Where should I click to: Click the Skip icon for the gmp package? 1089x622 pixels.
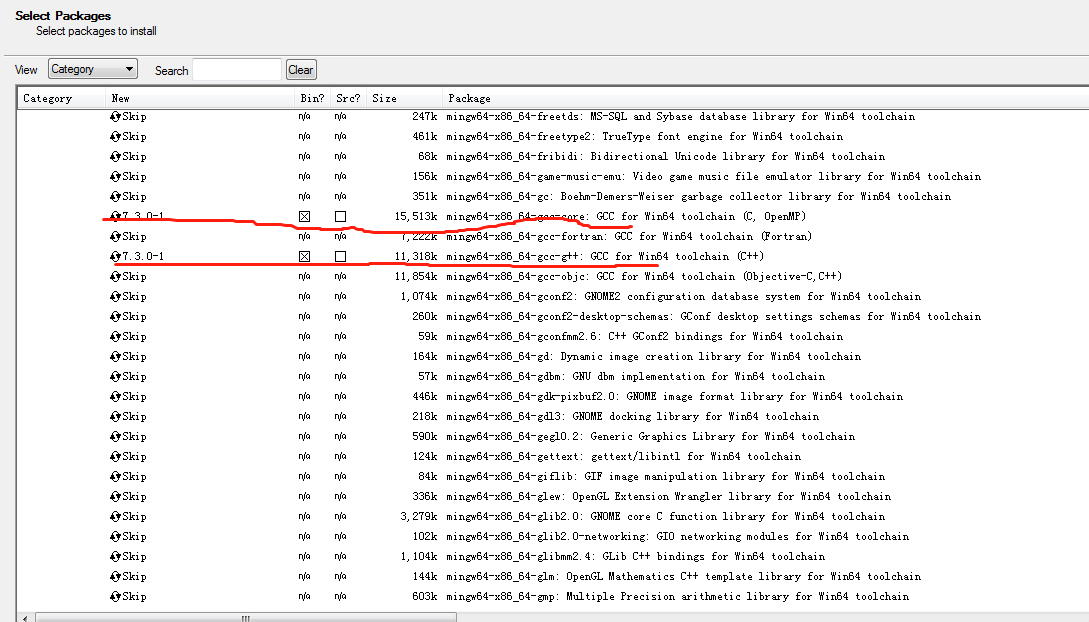(x=114, y=596)
